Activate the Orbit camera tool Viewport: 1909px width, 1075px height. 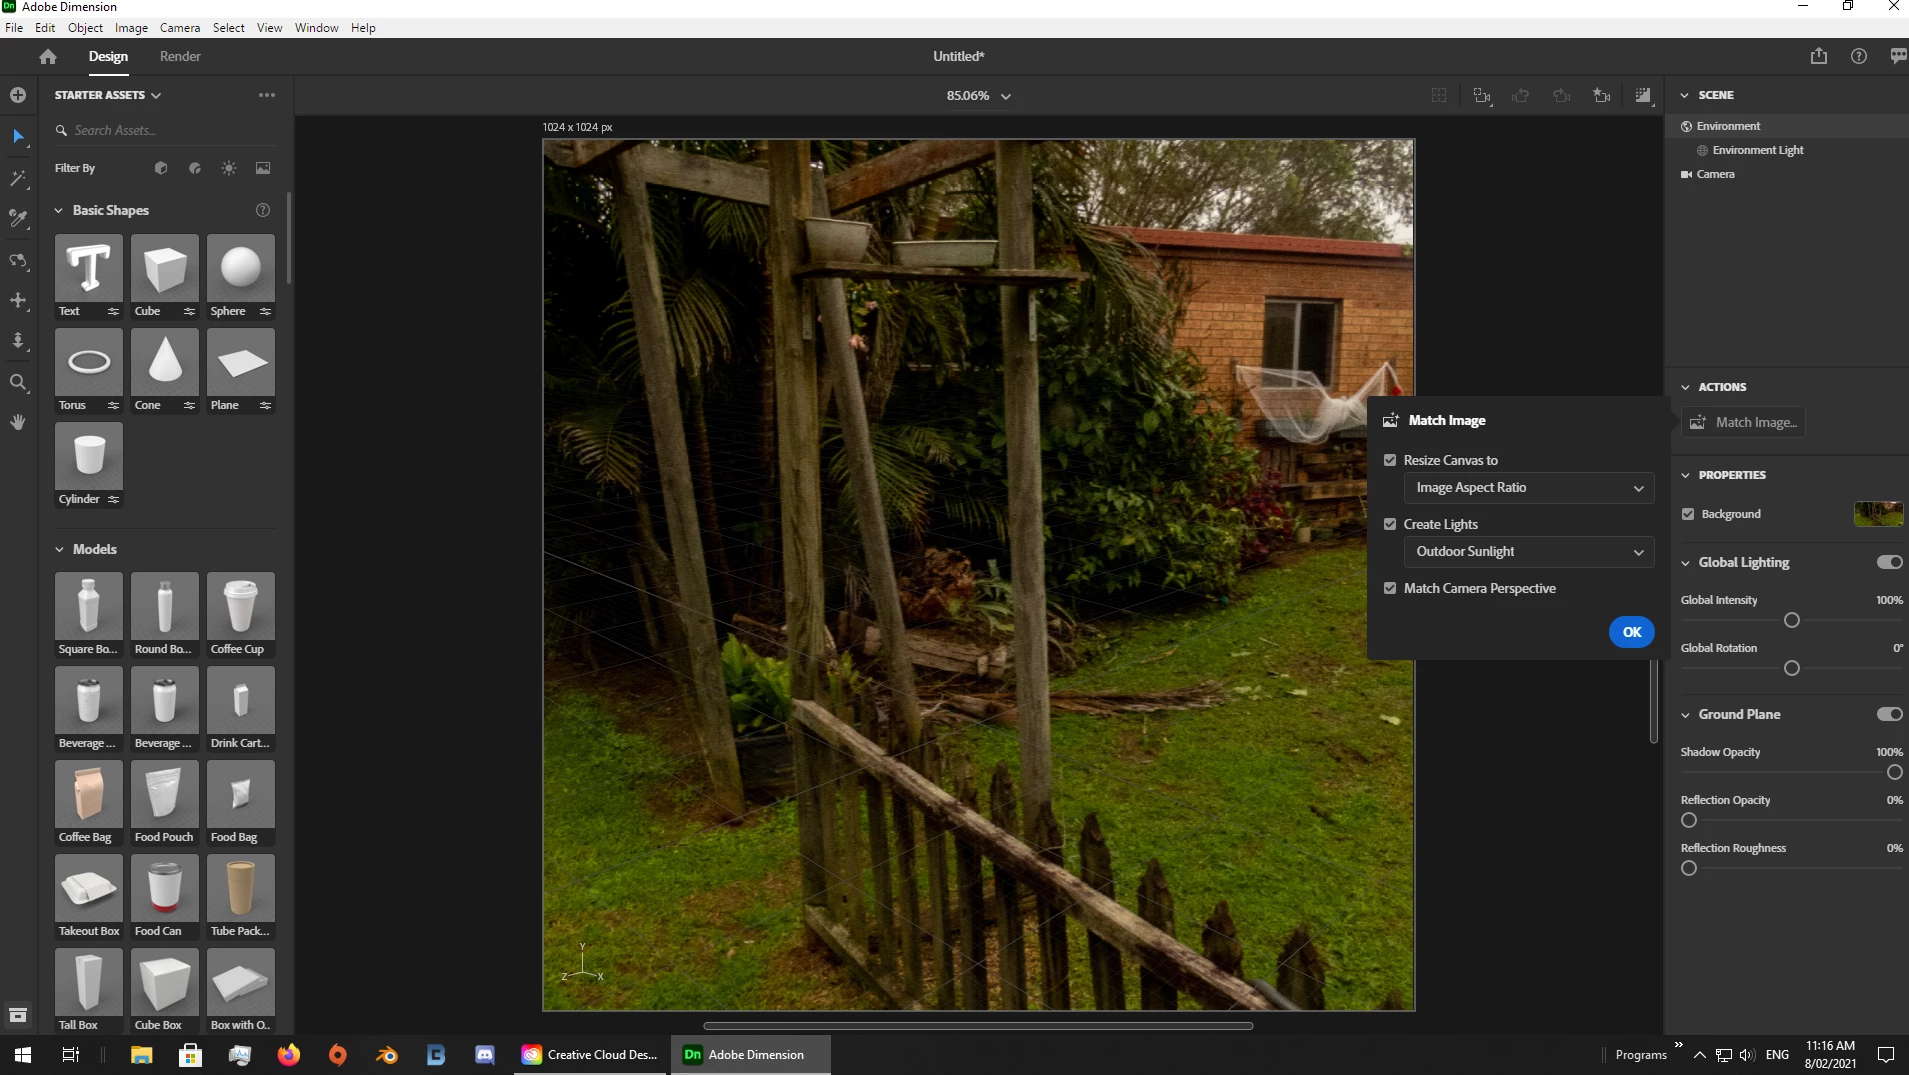pyautogui.click(x=18, y=260)
